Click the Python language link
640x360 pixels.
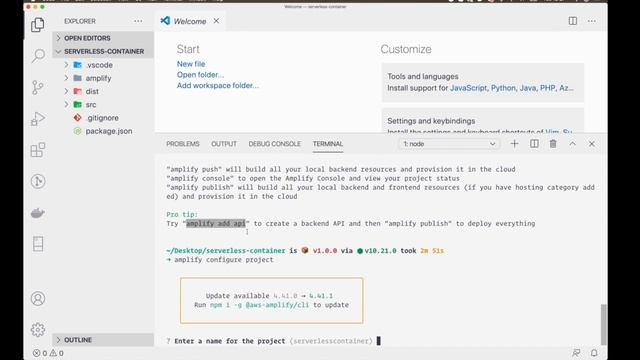[503, 88]
